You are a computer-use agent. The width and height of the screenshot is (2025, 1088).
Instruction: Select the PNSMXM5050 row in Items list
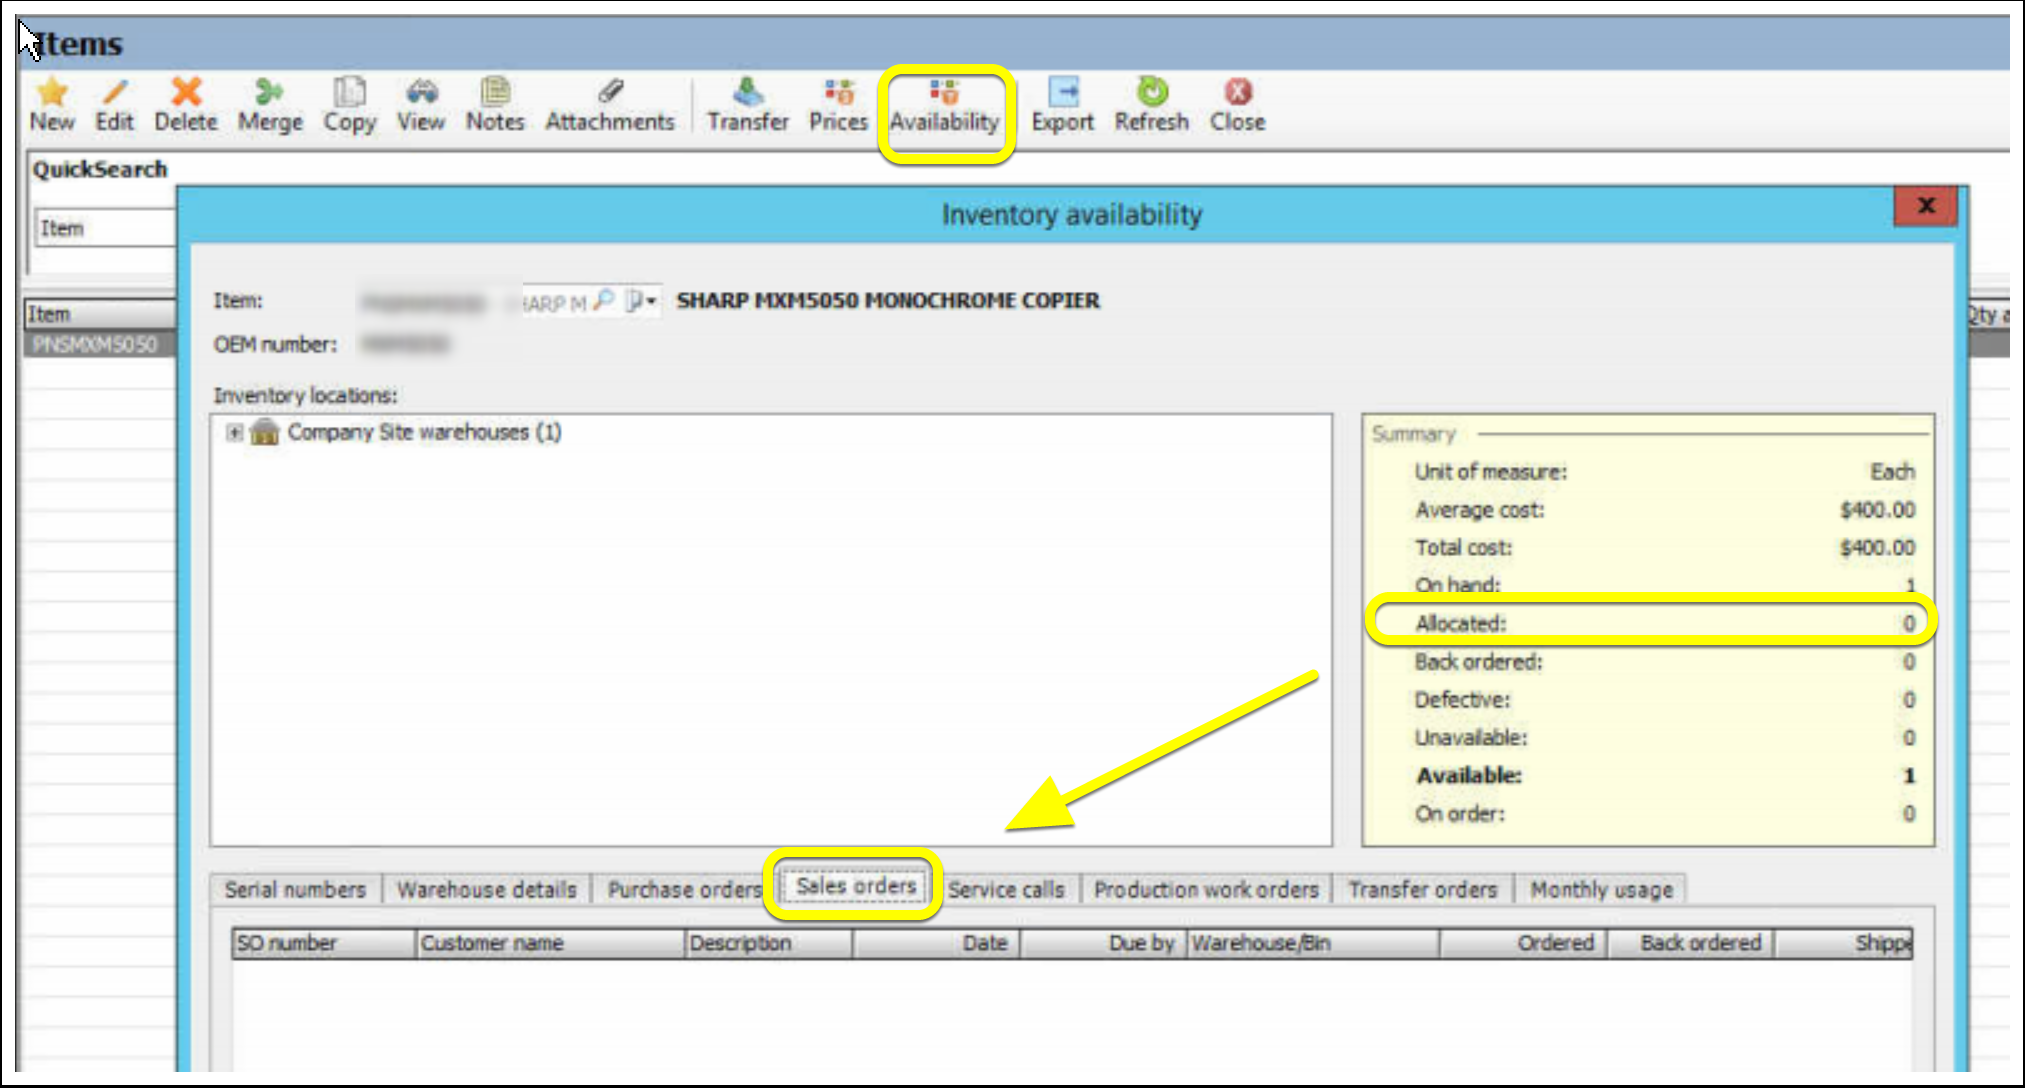[x=100, y=344]
